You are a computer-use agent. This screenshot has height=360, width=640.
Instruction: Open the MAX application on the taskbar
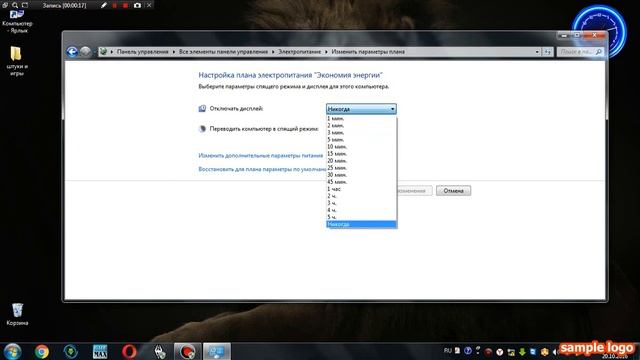pyautogui.click(x=100, y=351)
